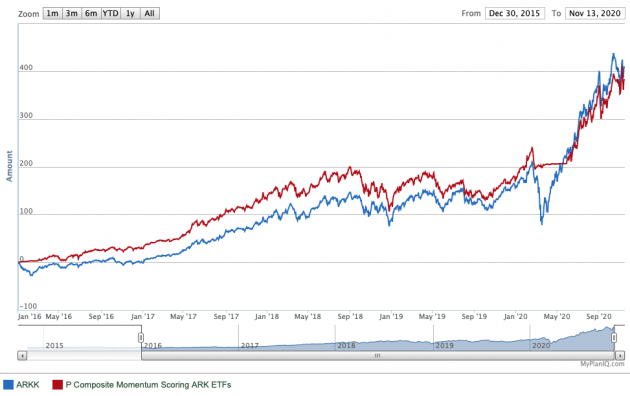Screen dimensions: 630x396
Task: Show All data range
Action: 149,14
